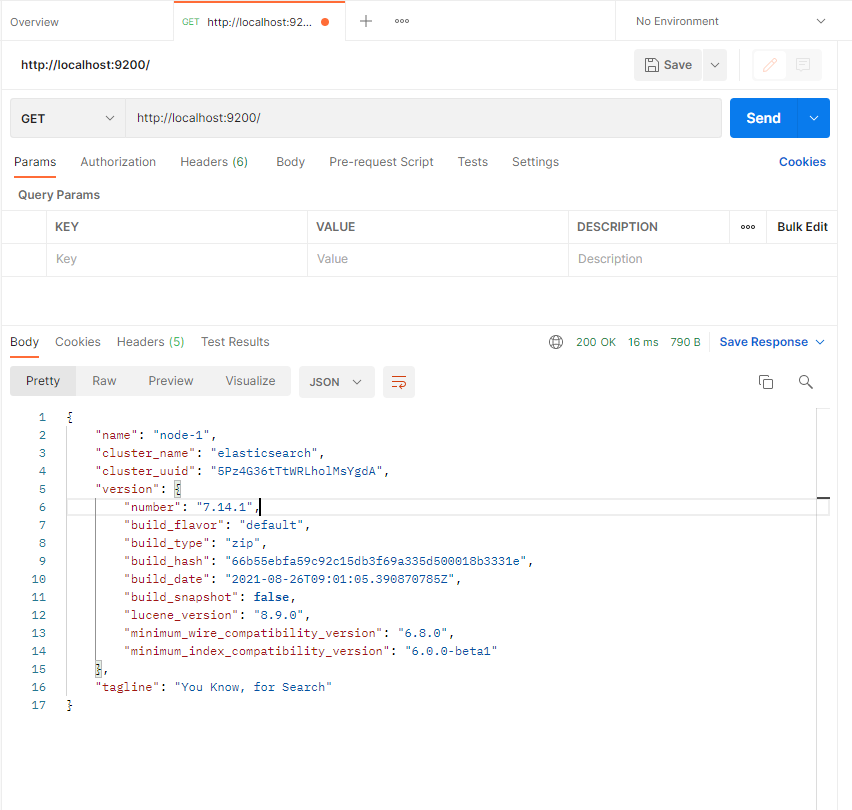
Task: Open the response Headers (5) tab
Action: (150, 342)
